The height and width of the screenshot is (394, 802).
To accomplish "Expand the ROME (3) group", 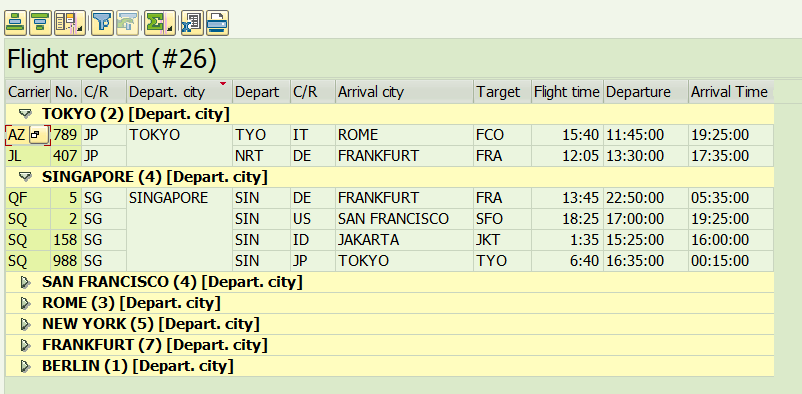I will (x=25, y=303).
